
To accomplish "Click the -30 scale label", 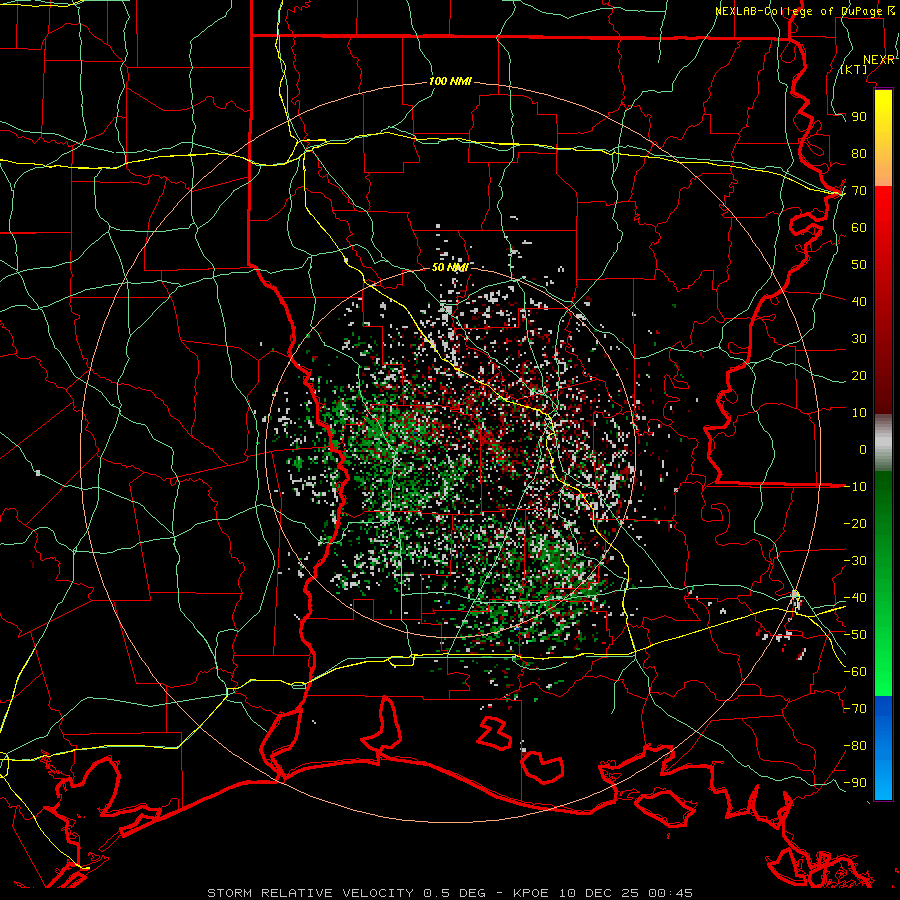I will pyautogui.click(x=855, y=561).
